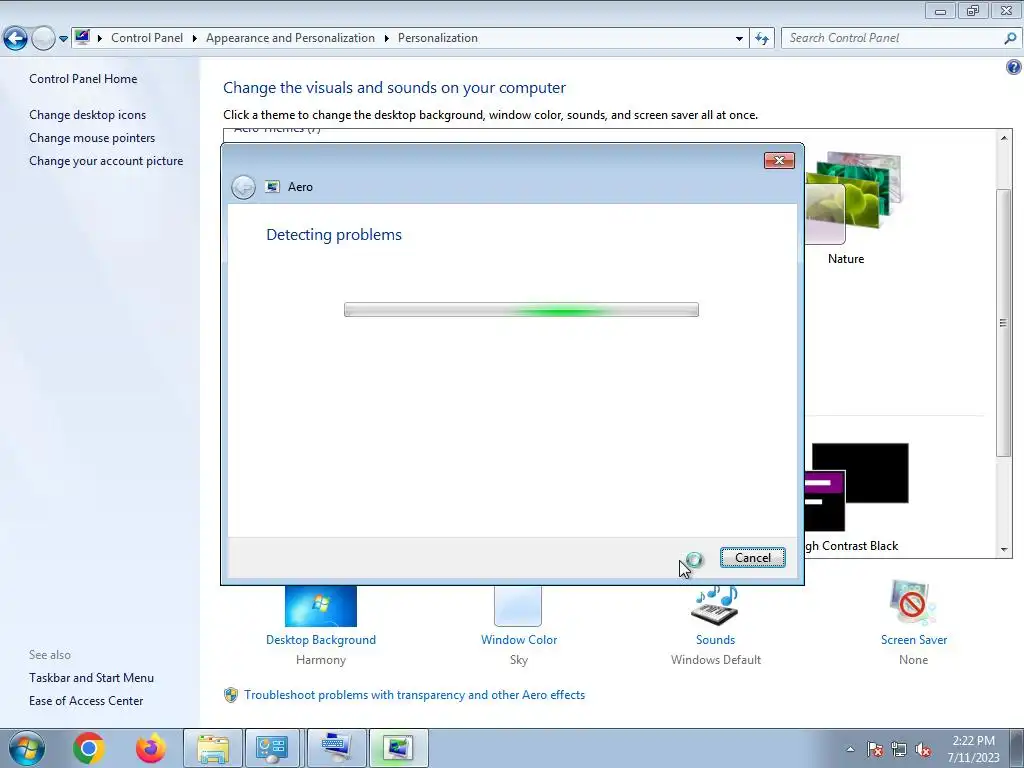Screen dimensions: 1024x768
Task: Select the Nature theme thumbnail
Action: [853, 198]
